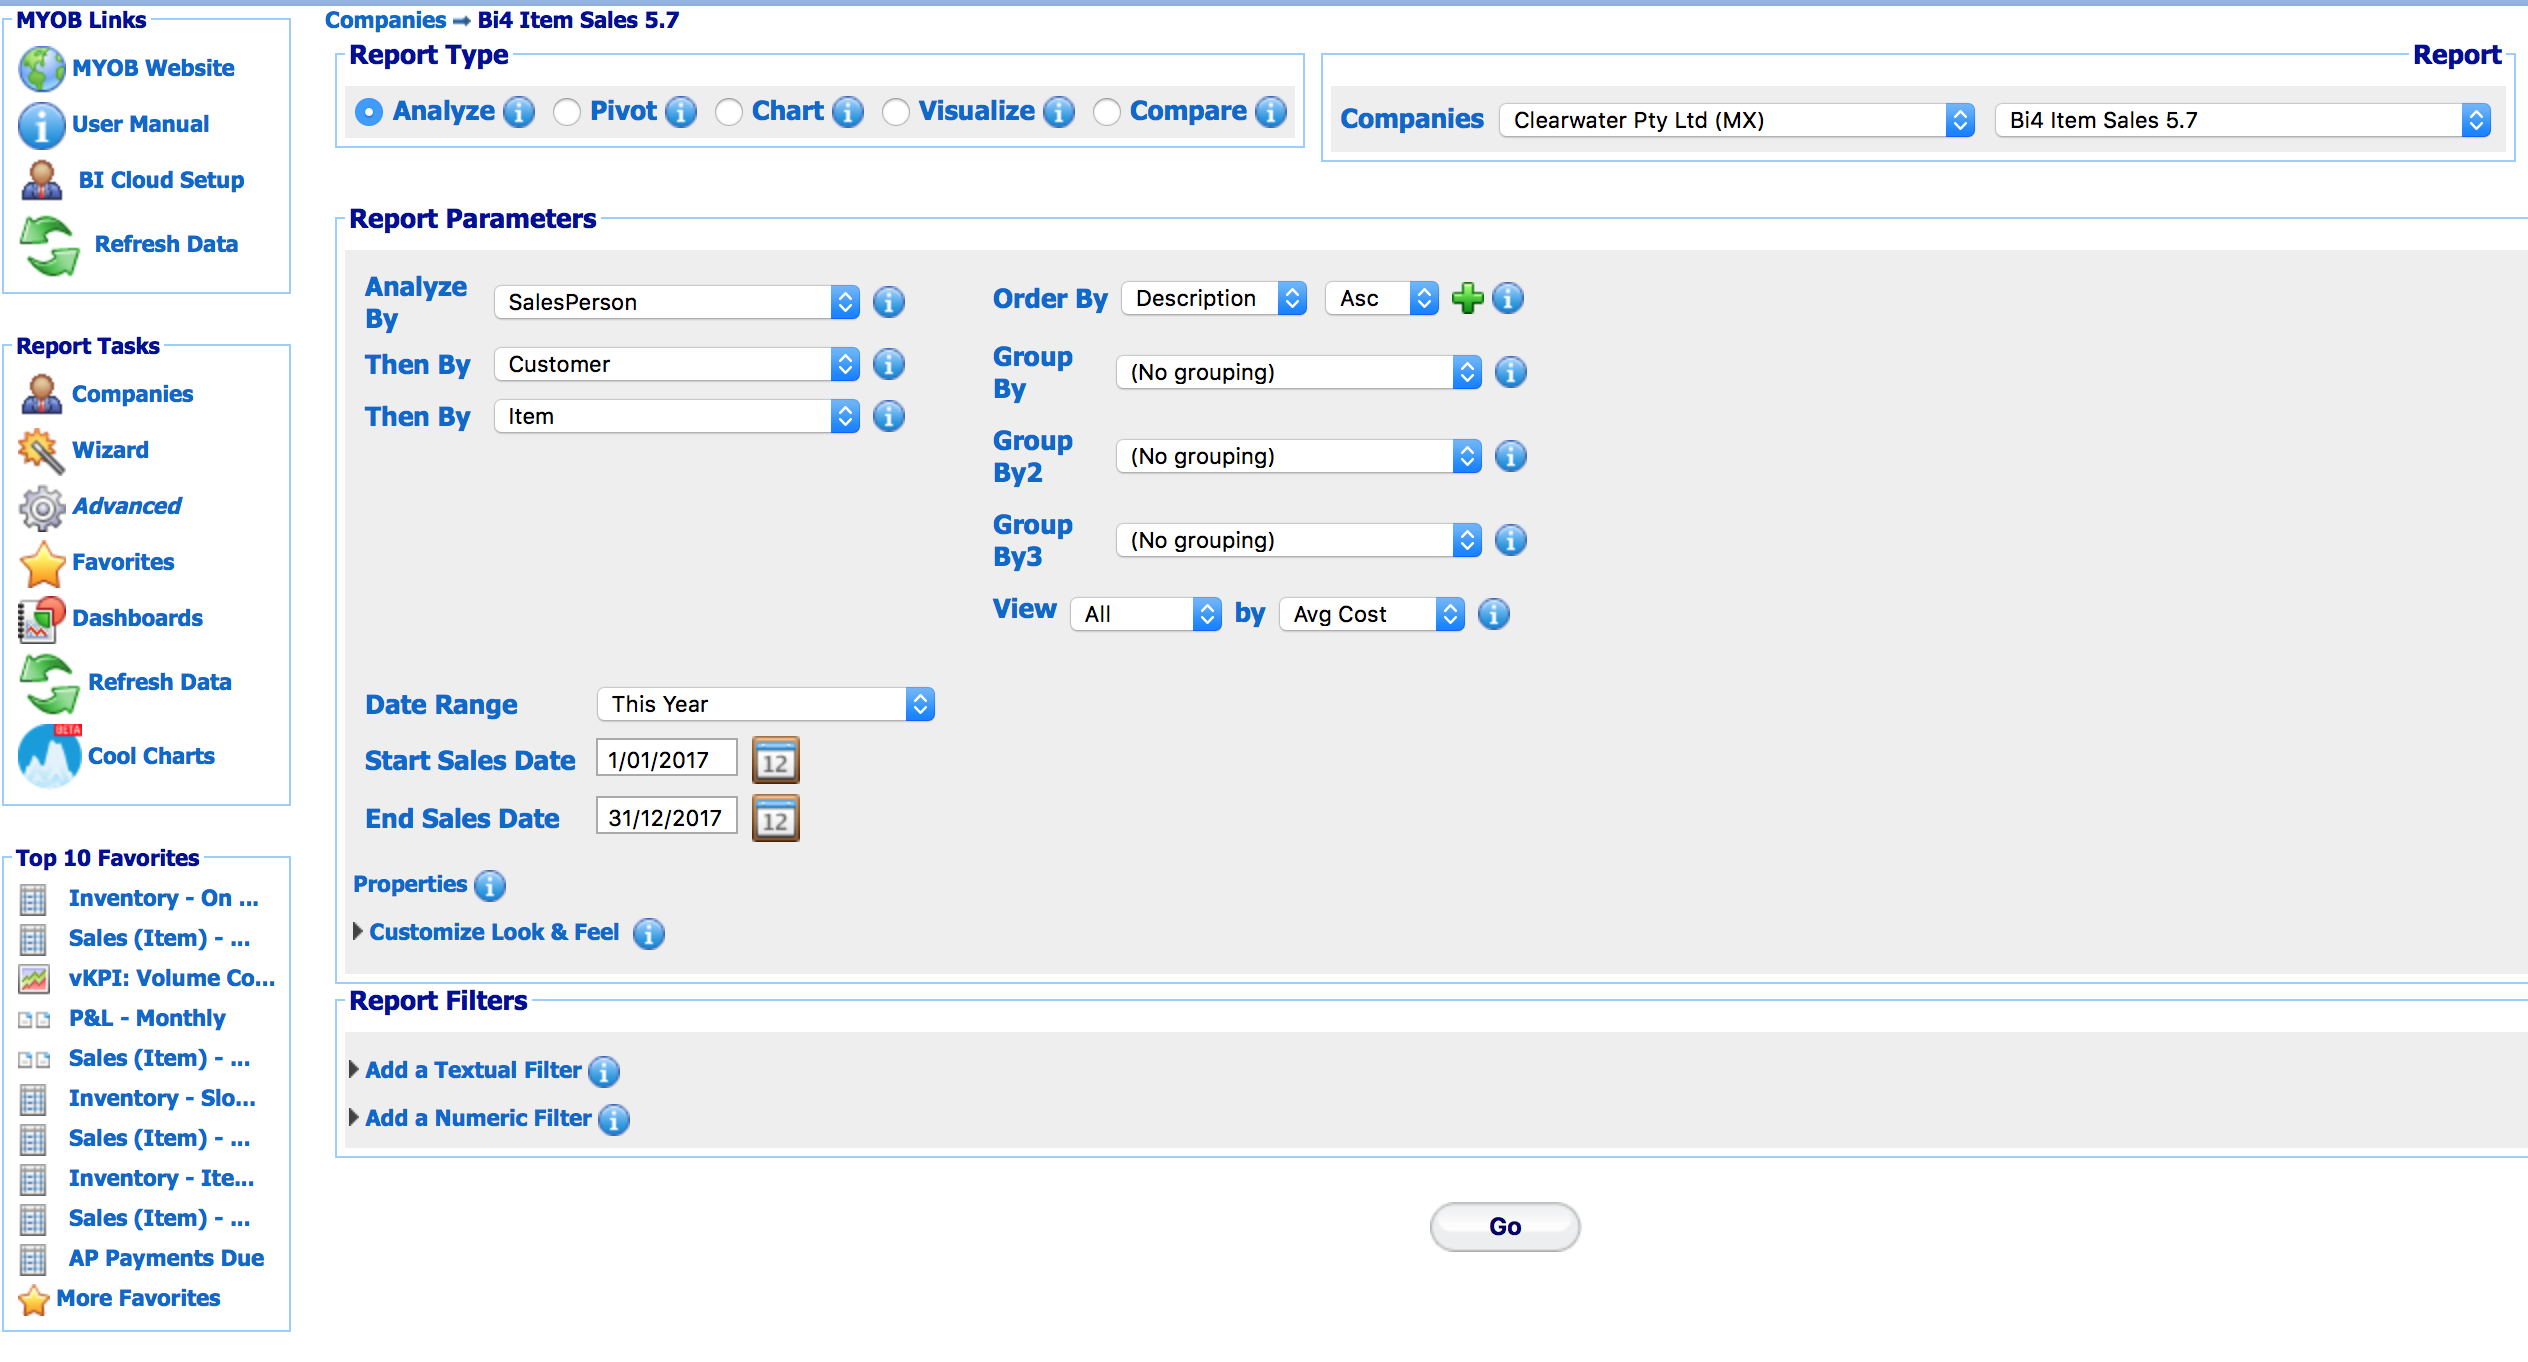The width and height of the screenshot is (2528, 1362).
Task: Open calendar picker for Start Sales Date
Action: click(x=776, y=761)
